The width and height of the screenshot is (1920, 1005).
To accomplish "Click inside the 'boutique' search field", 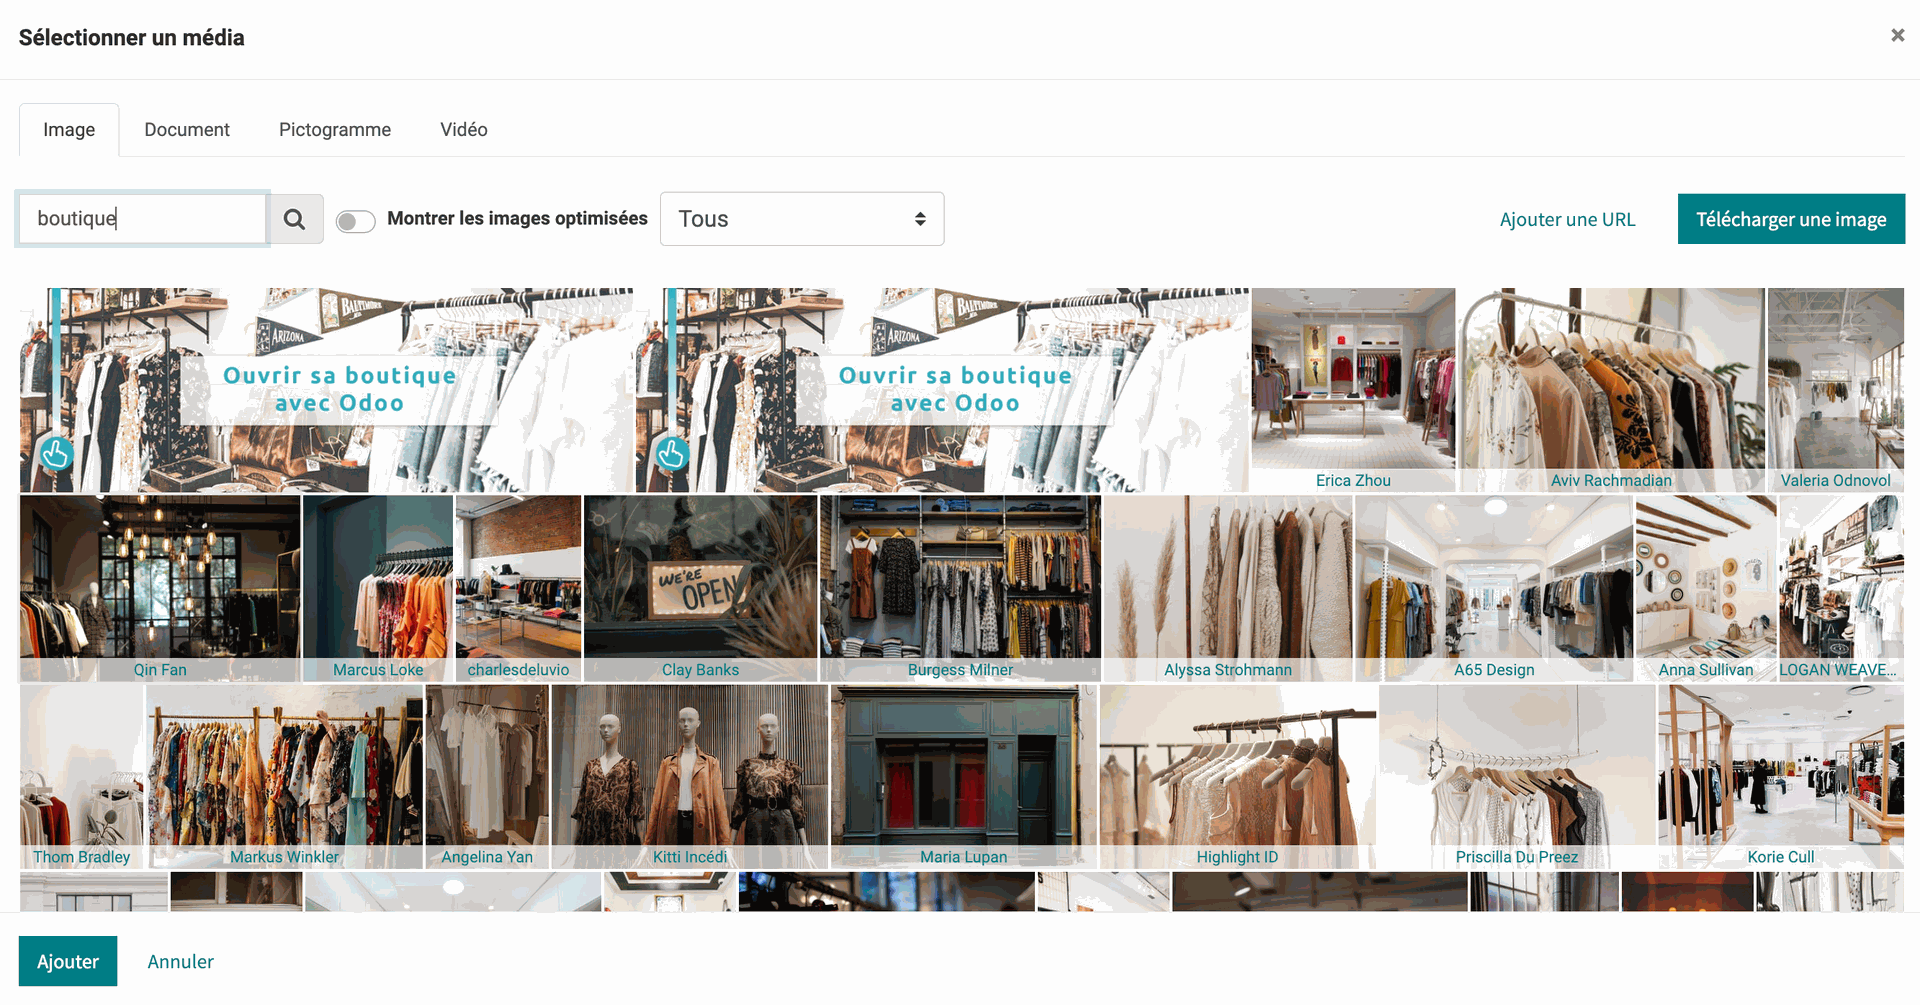I will (140, 218).
